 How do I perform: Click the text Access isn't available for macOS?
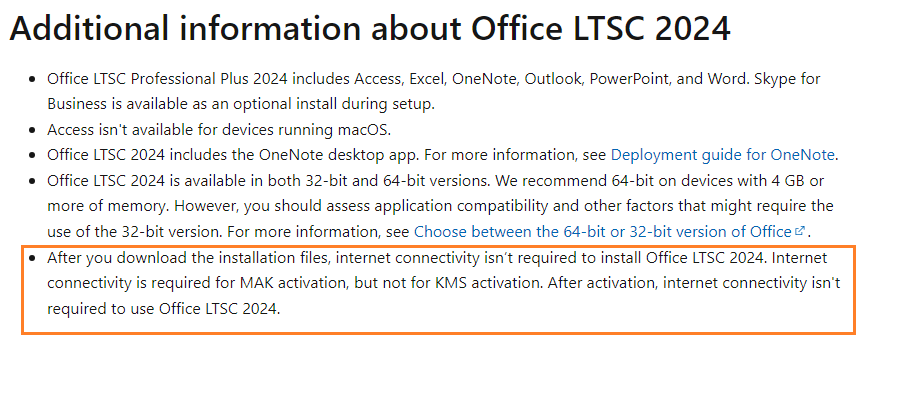coord(219,129)
